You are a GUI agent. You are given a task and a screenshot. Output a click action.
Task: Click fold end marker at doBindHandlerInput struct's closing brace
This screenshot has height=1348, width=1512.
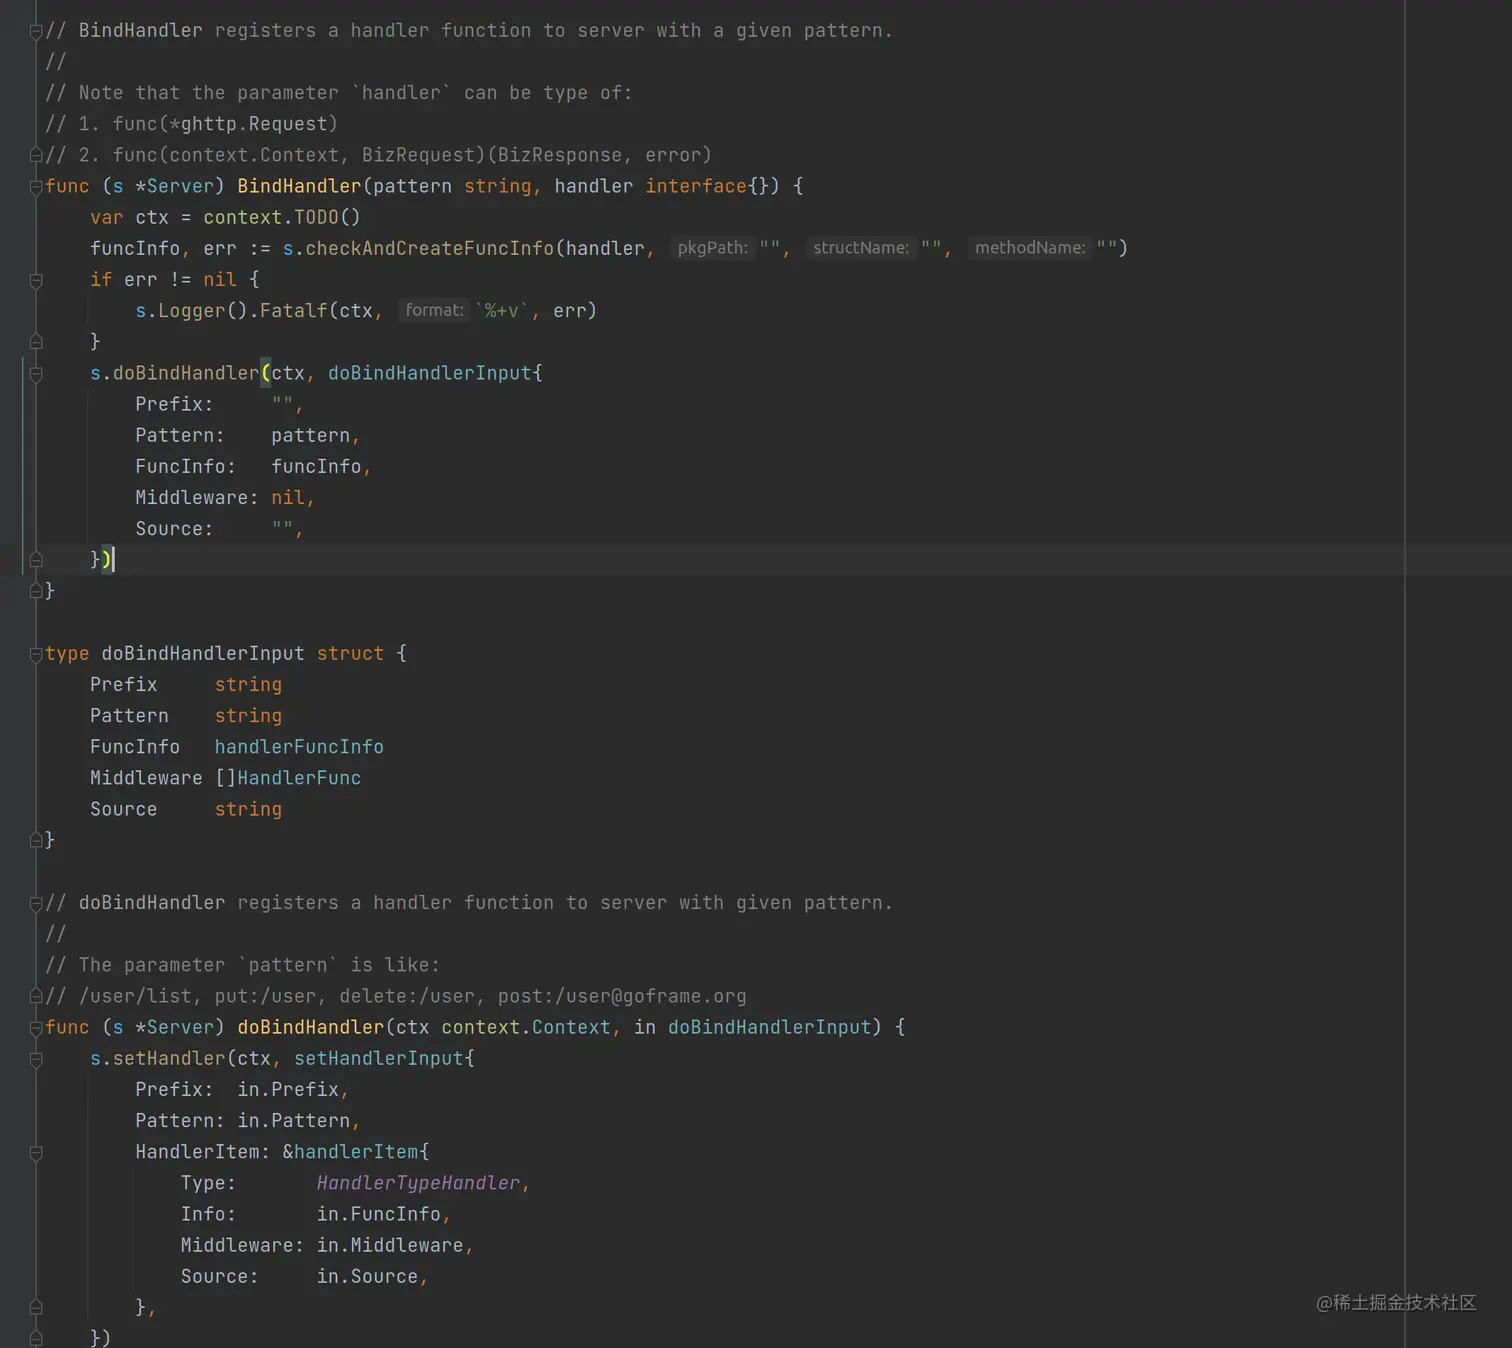[x=36, y=840]
